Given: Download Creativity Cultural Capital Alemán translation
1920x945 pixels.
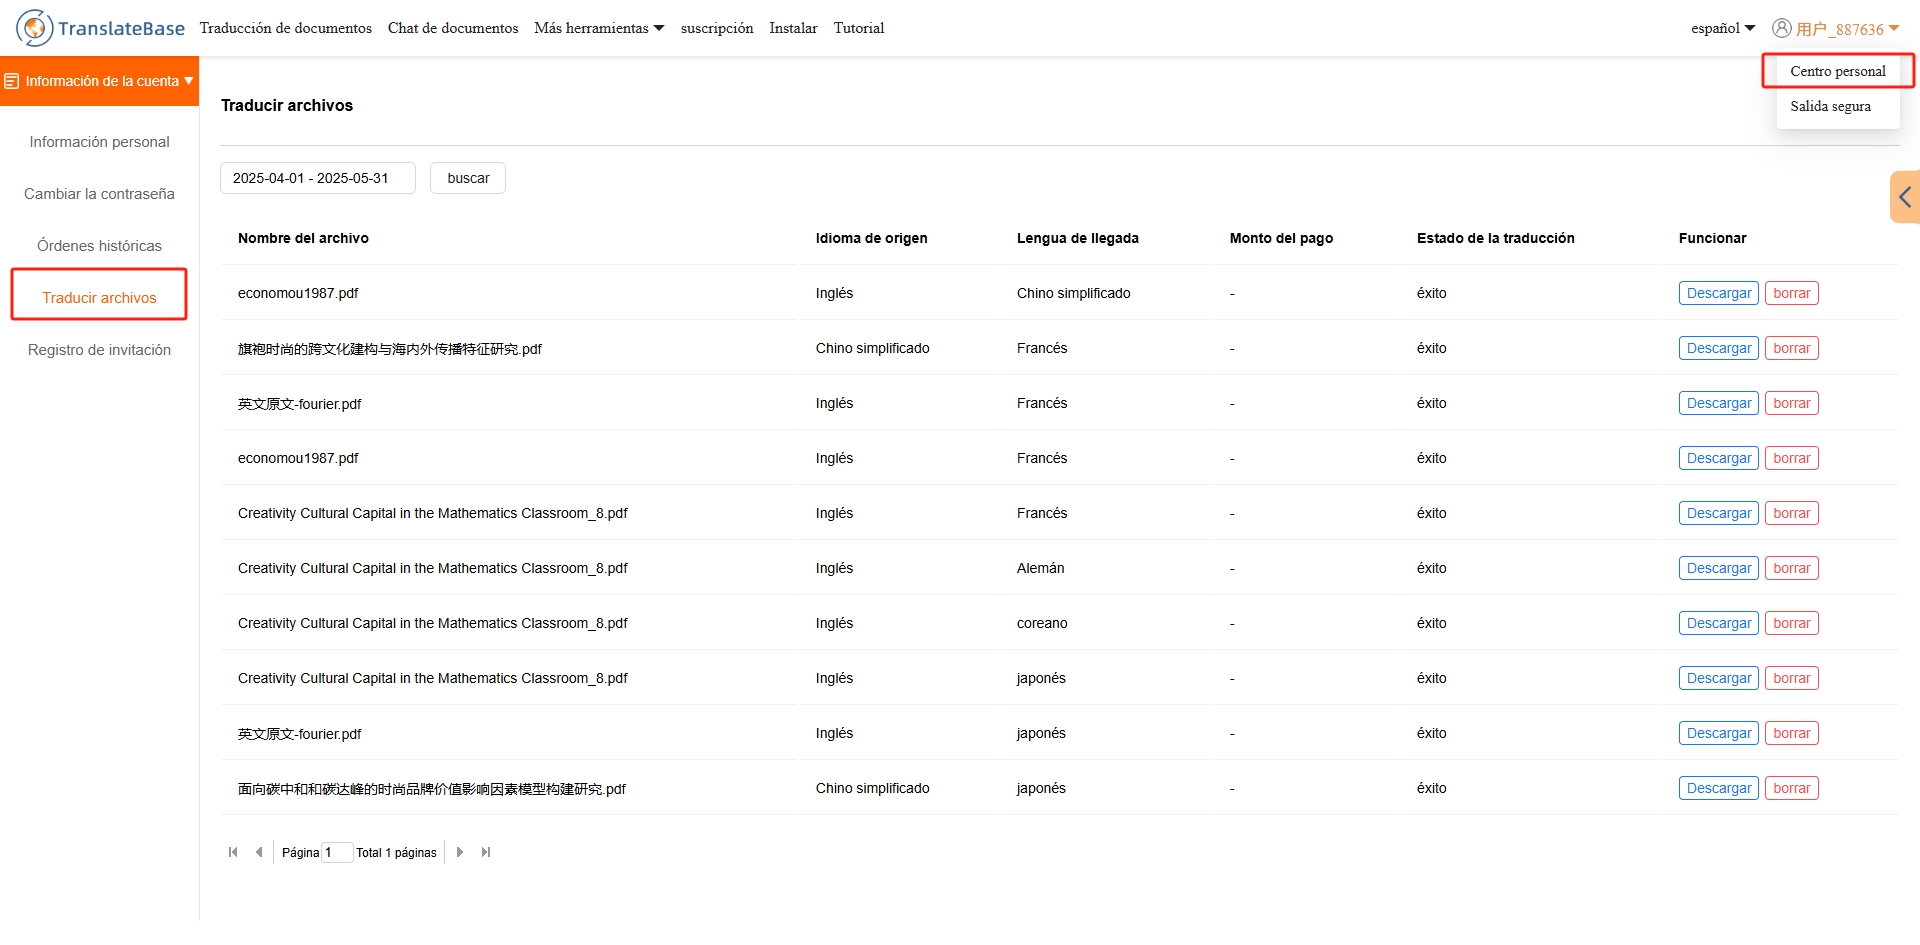Looking at the screenshot, I should tap(1719, 568).
